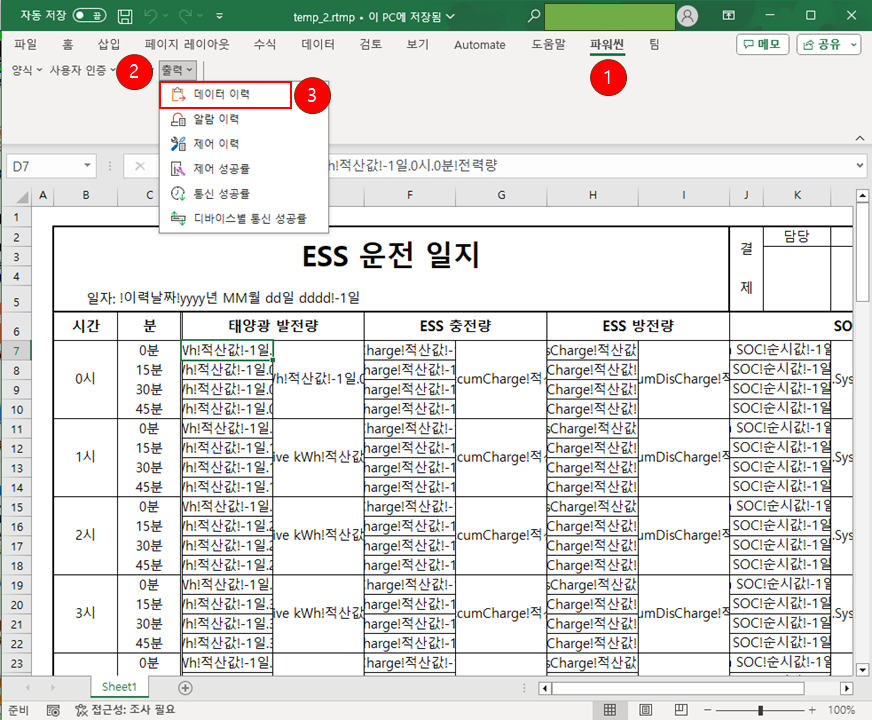Add a new sheet with the plus icon

(185, 688)
